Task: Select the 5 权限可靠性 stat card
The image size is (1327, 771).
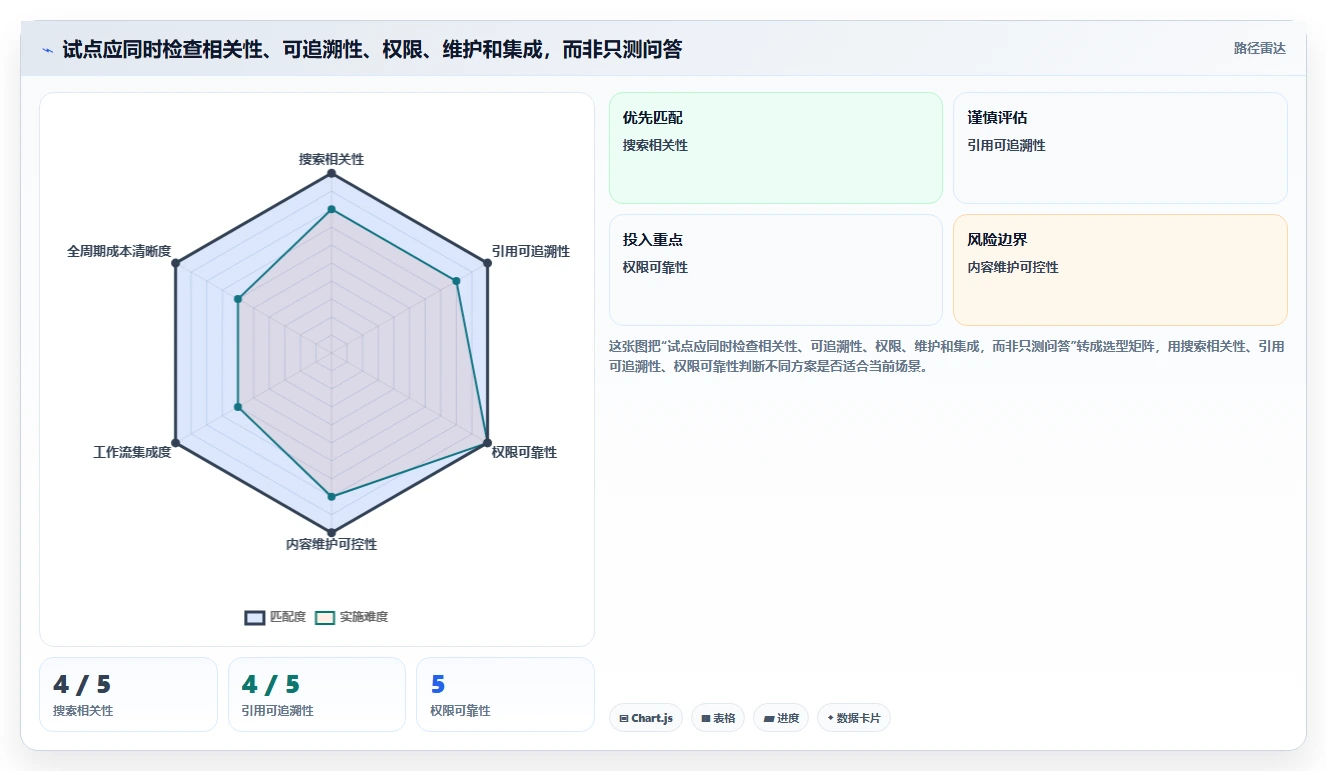Action: point(505,694)
